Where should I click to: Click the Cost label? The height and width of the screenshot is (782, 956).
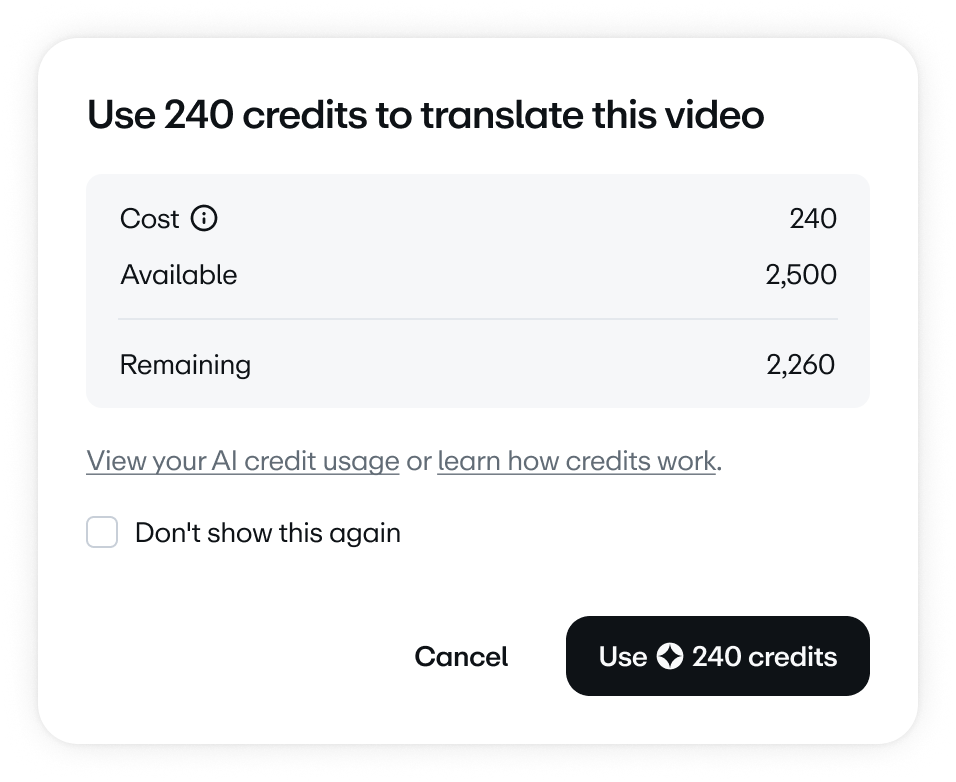click(149, 218)
